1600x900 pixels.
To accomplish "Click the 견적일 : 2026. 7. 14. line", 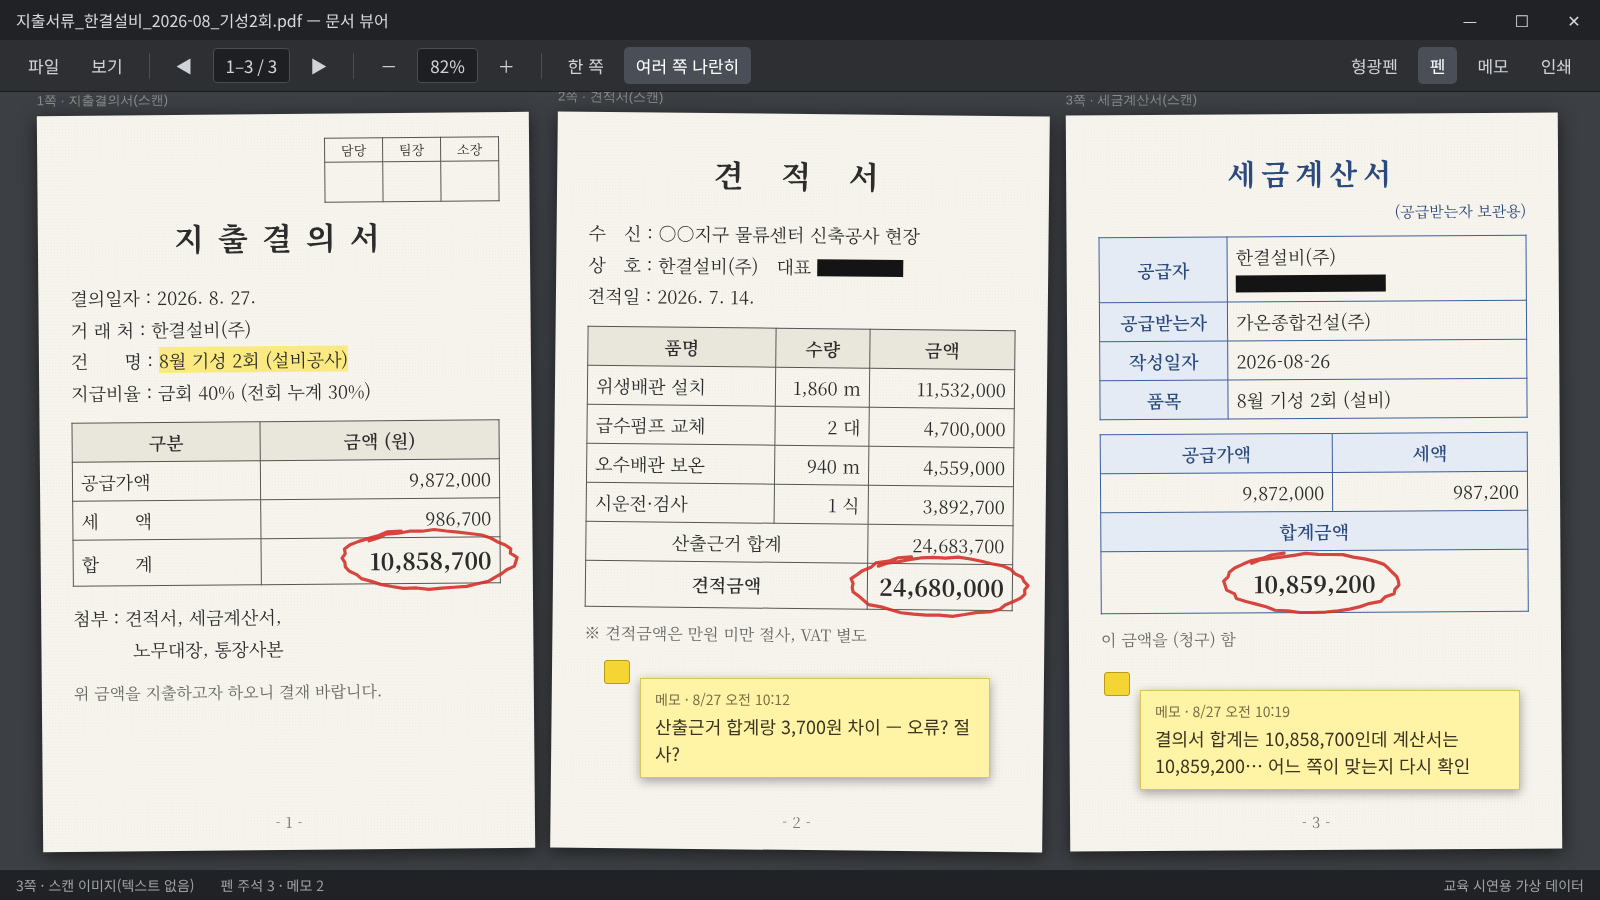I will [671, 297].
